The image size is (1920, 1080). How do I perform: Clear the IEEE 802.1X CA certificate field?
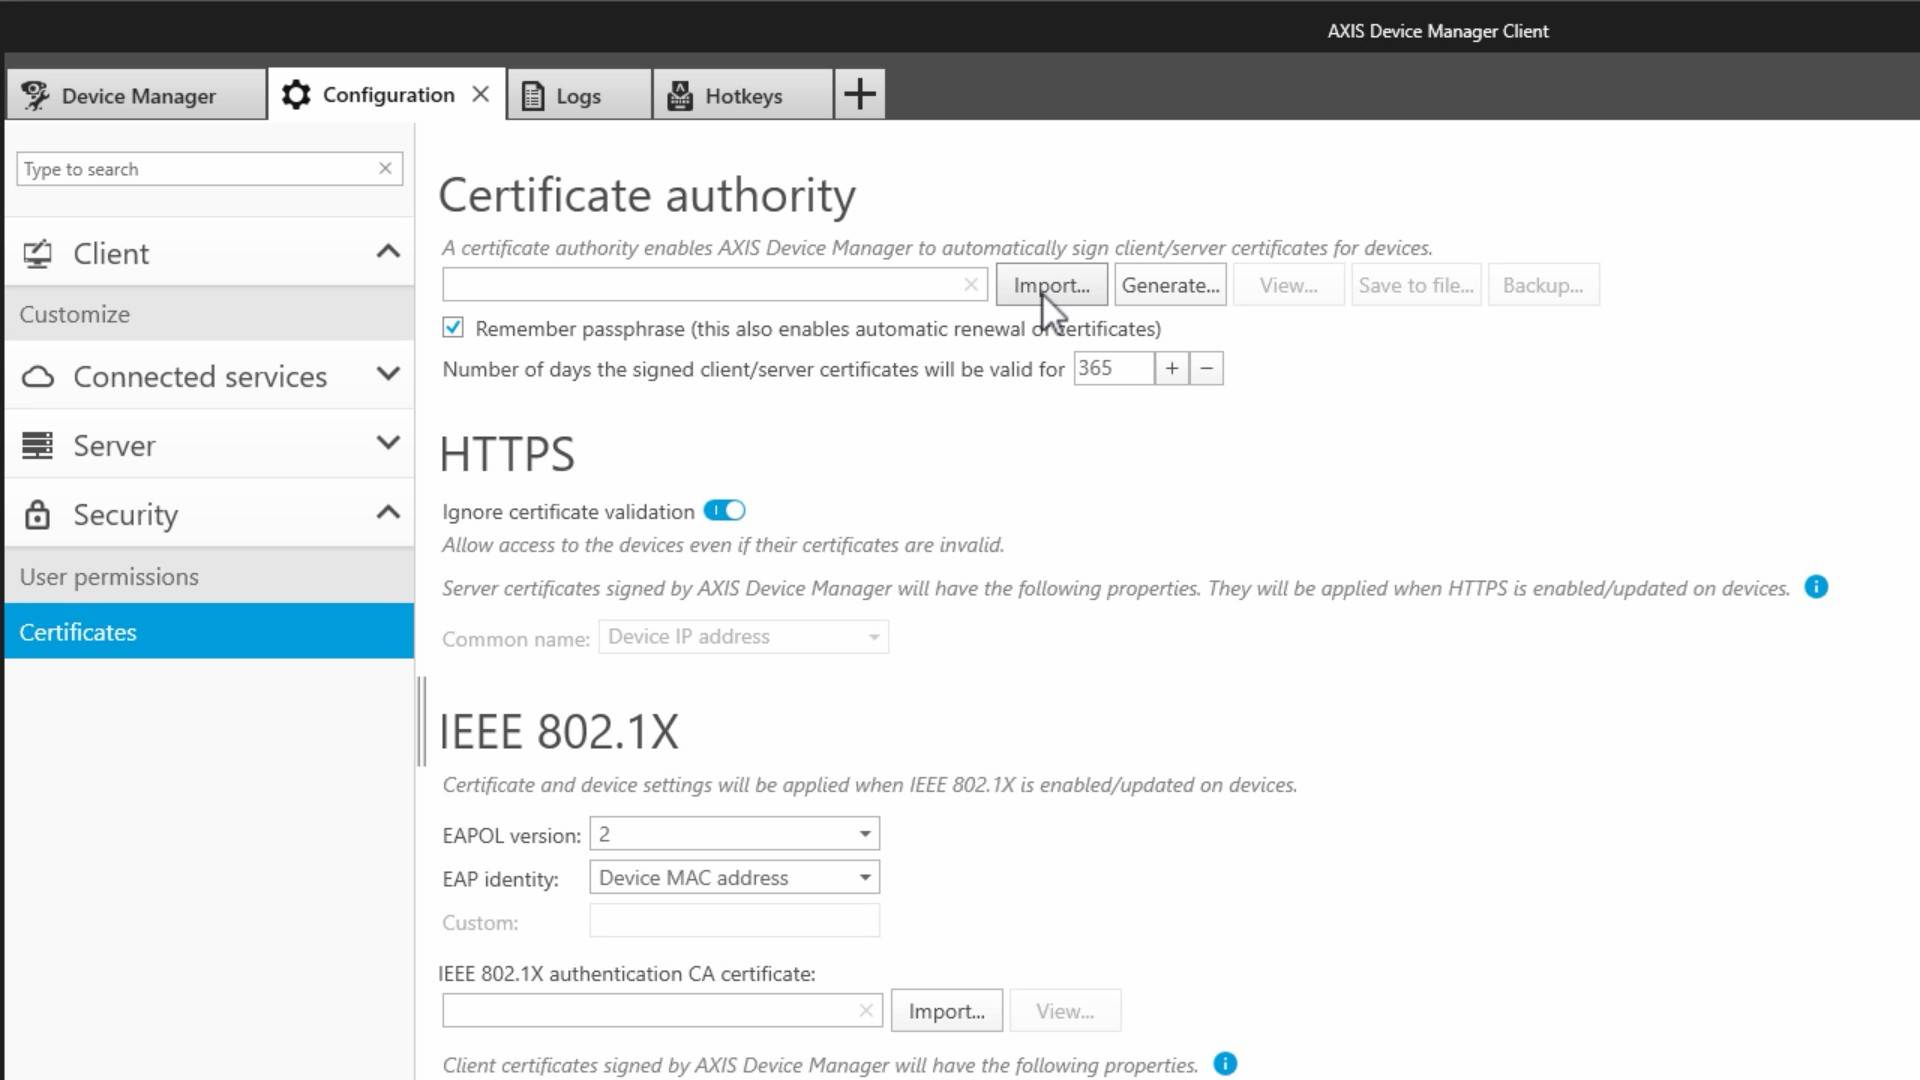pyautogui.click(x=866, y=1011)
